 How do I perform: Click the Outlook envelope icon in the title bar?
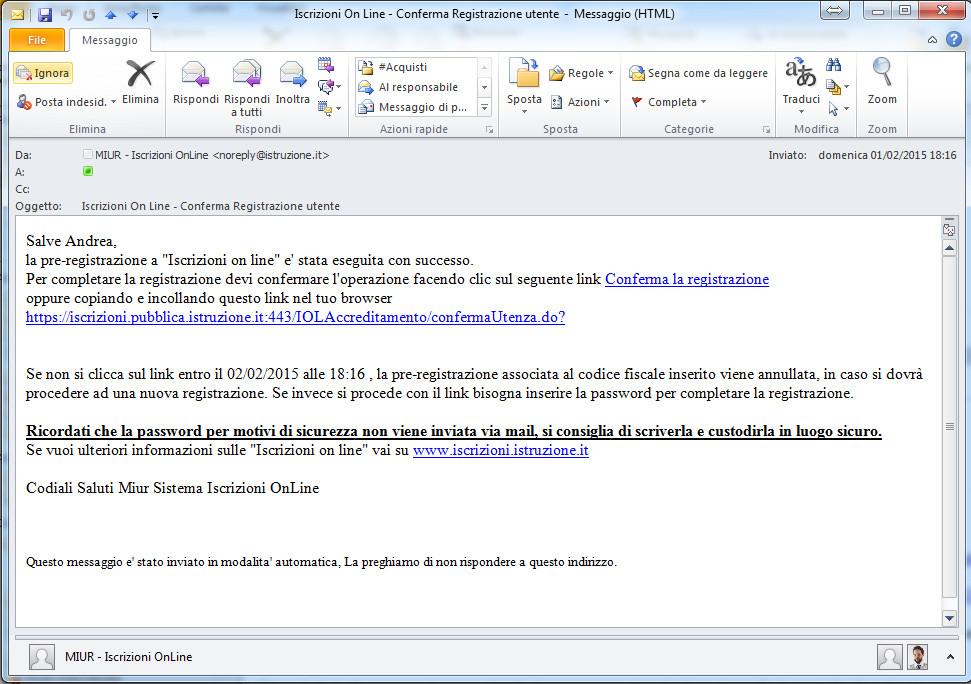(x=17, y=14)
